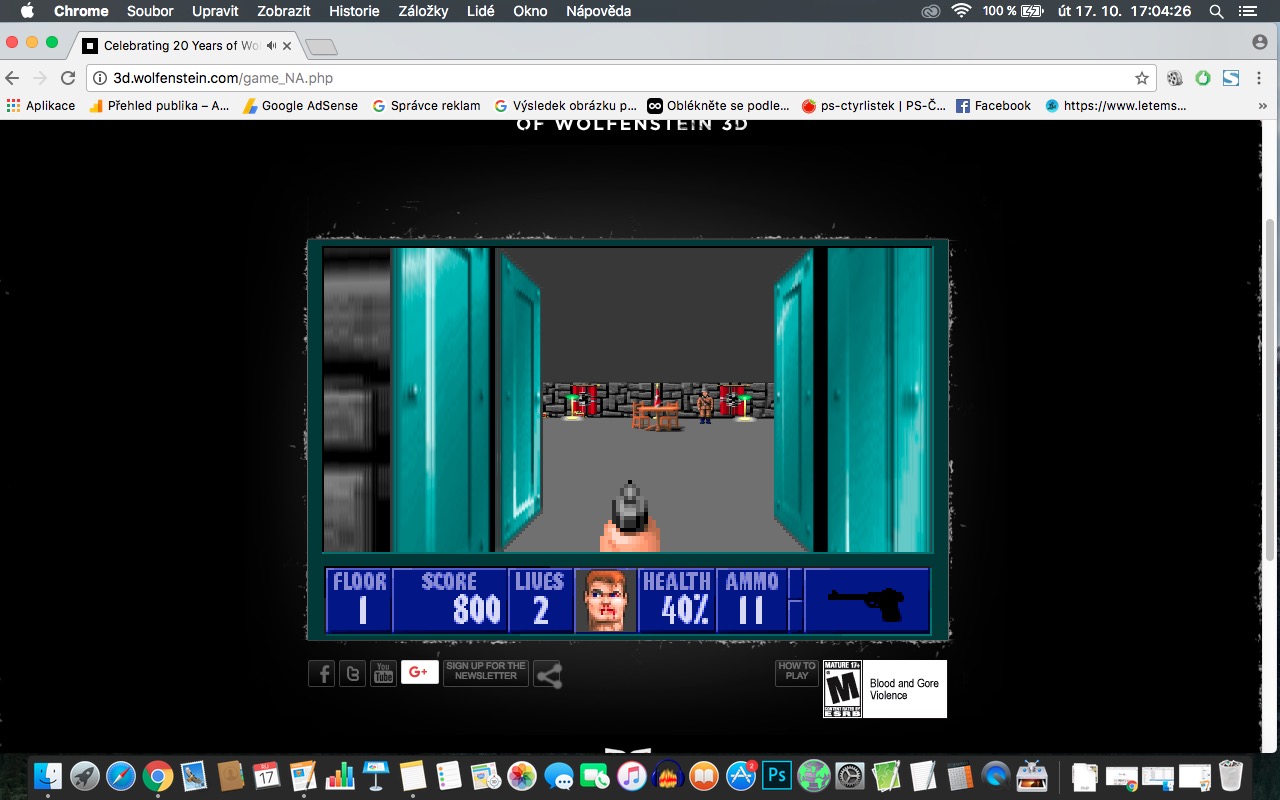Open the Facebook share icon below the game
Screen dimensions: 1280x800
[322, 673]
